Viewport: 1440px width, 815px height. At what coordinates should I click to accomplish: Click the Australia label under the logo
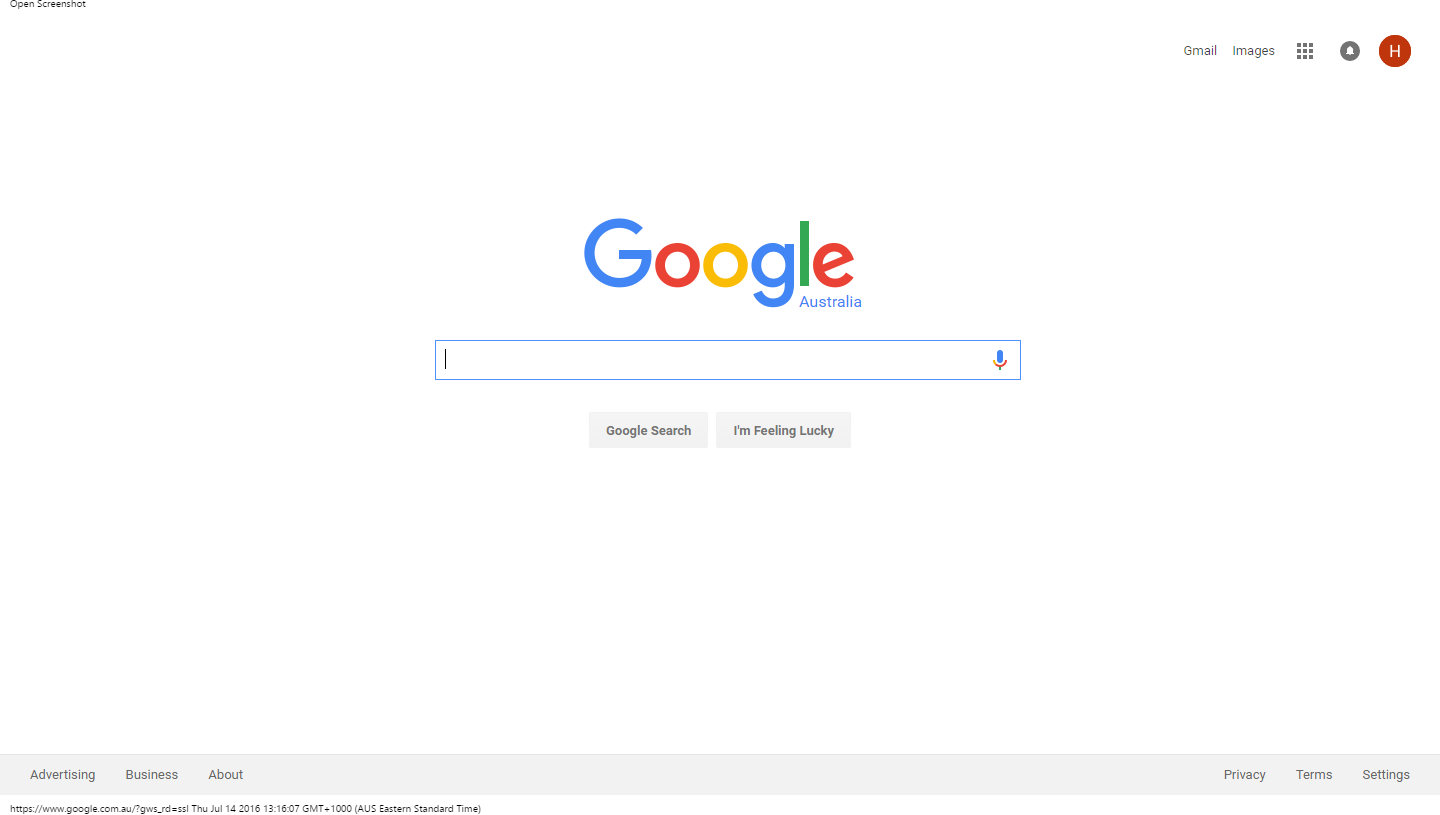point(830,302)
